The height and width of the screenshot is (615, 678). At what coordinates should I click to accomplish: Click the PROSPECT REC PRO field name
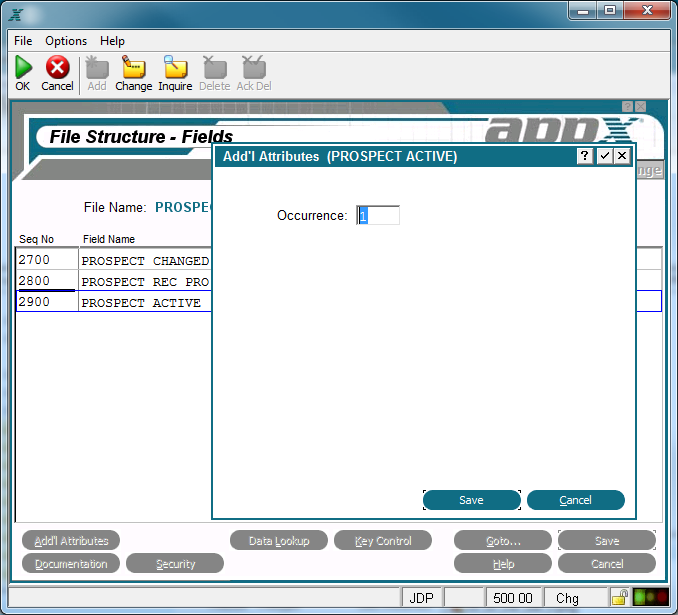(x=145, y=282)
